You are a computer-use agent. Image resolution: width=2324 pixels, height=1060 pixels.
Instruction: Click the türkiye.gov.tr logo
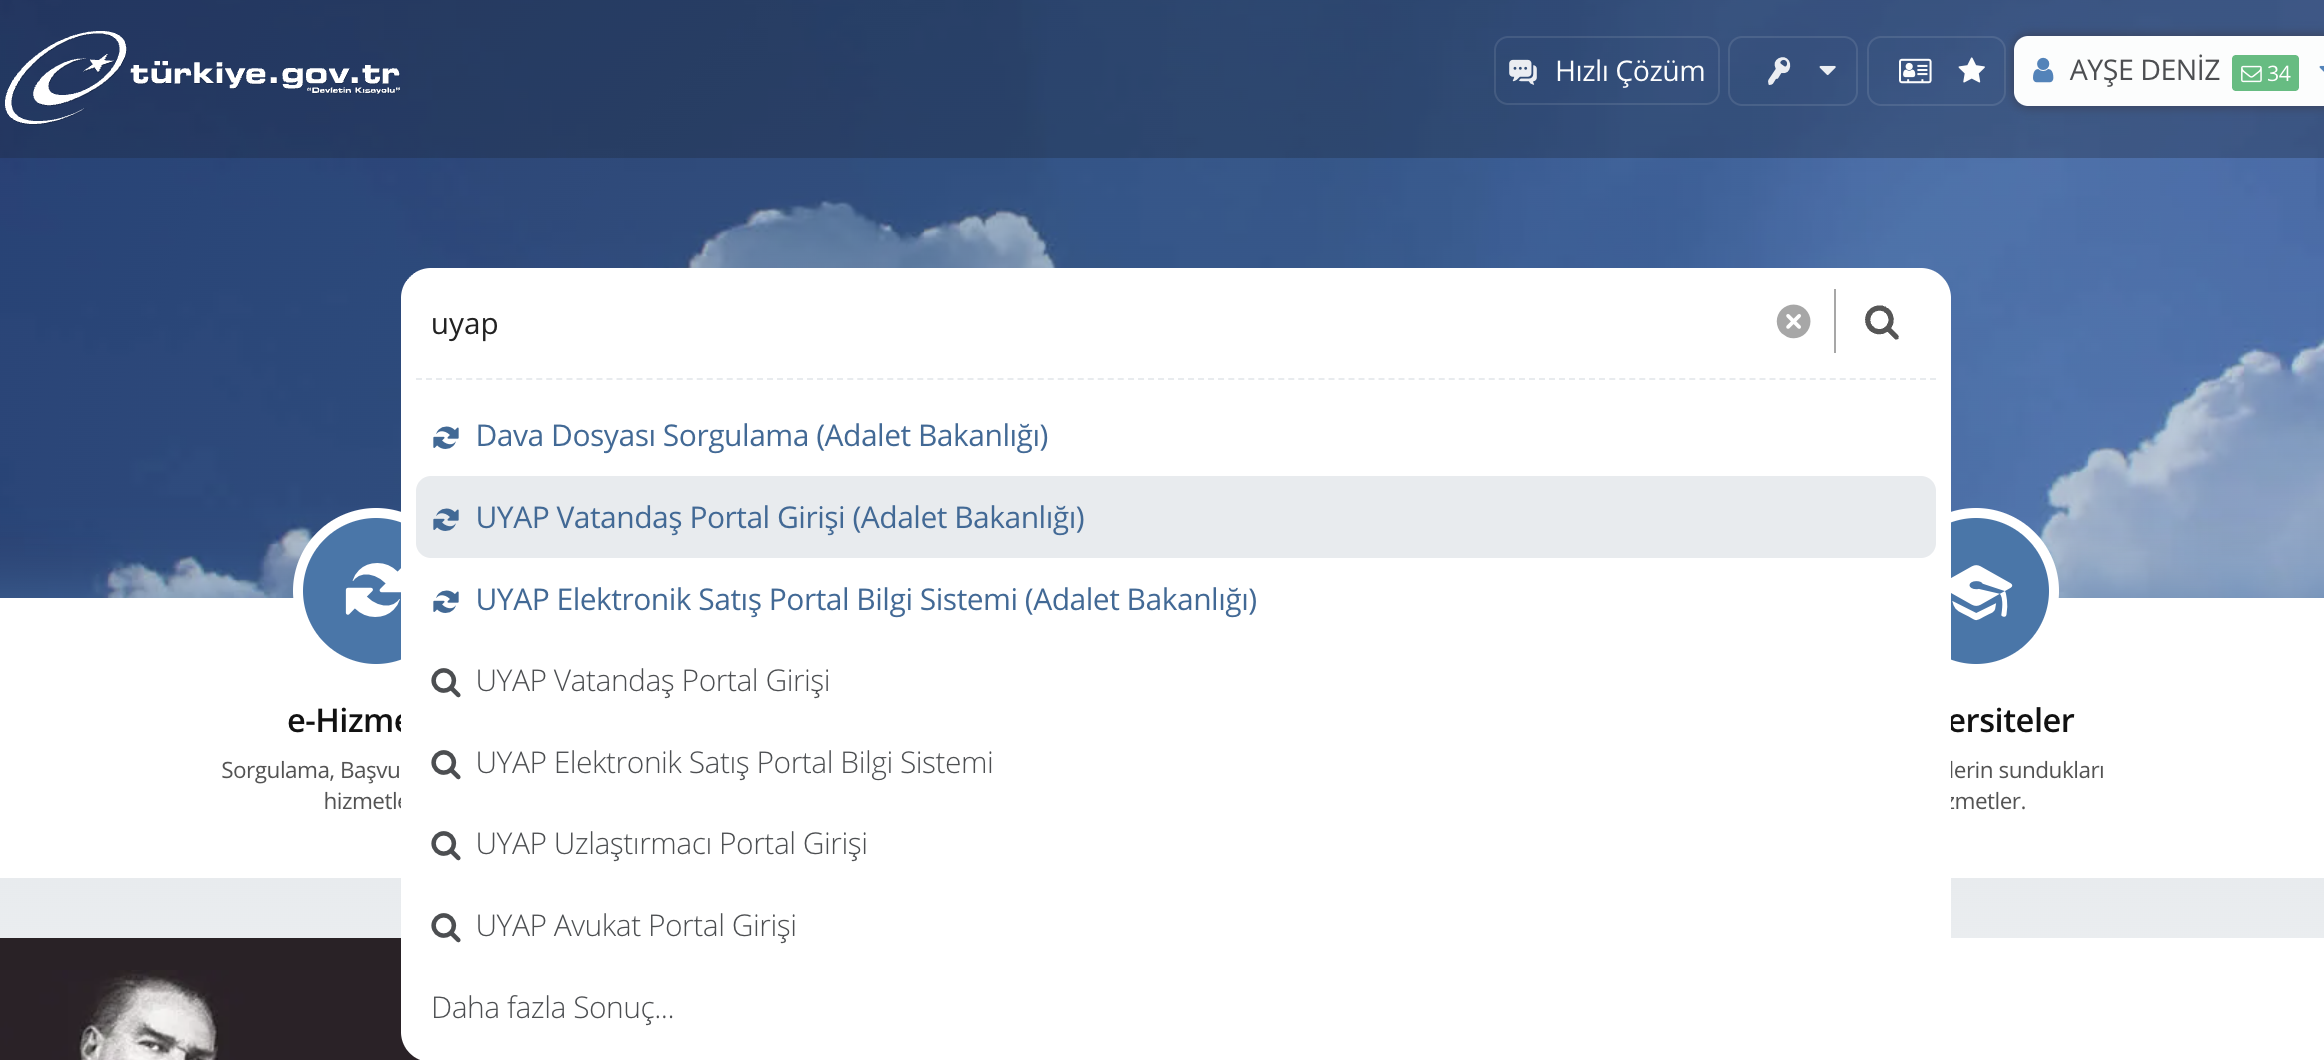[203, 76]
